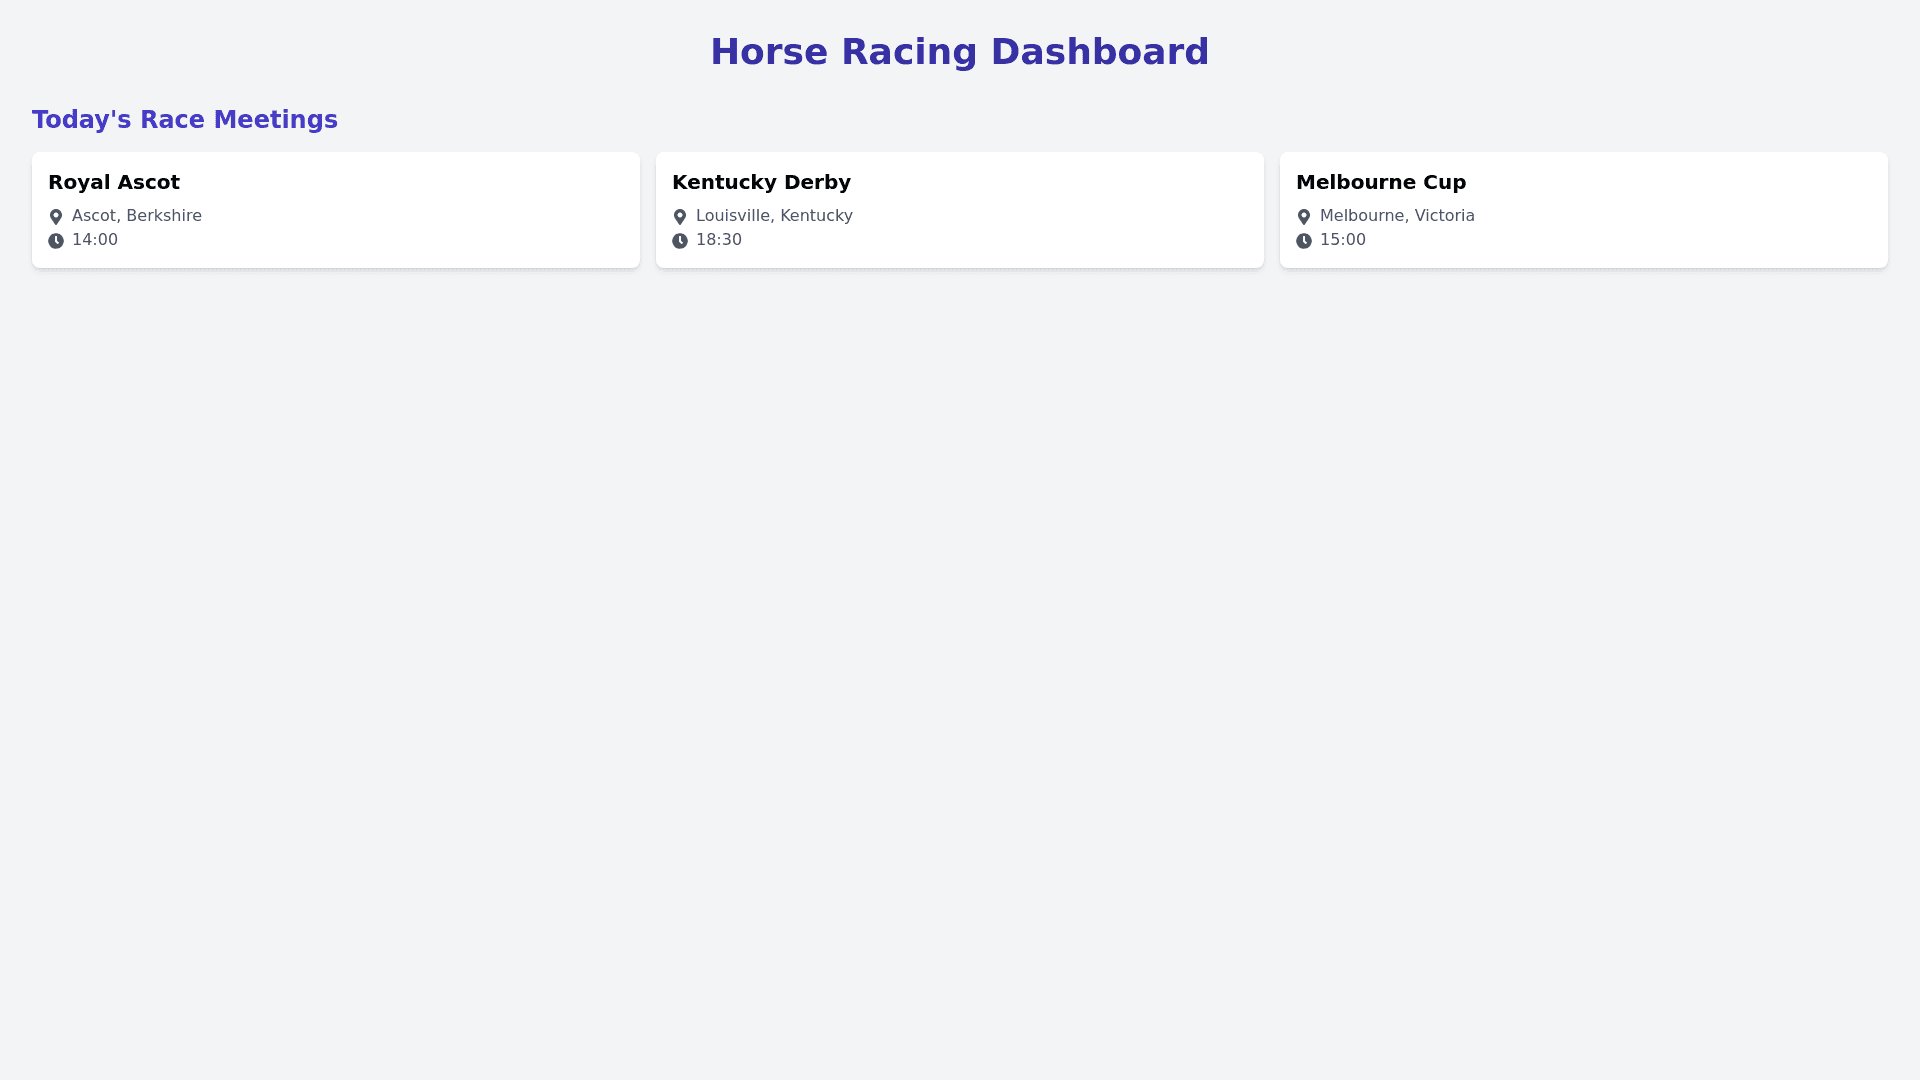Click the location pin icon on Royal Ascot

coord(56,217)
